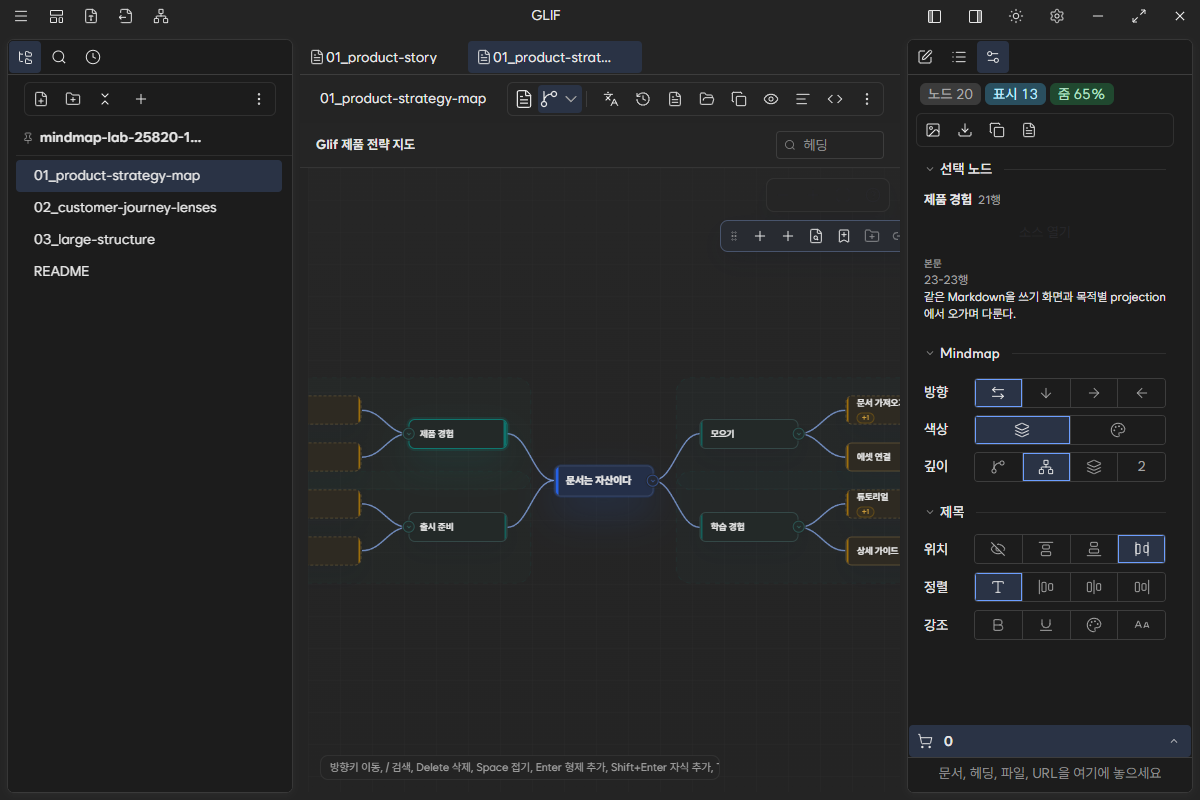Click the bookmark-plus icon in the floating toolbar
Viewport: 1200px width, 800px height.
(844, 236)
